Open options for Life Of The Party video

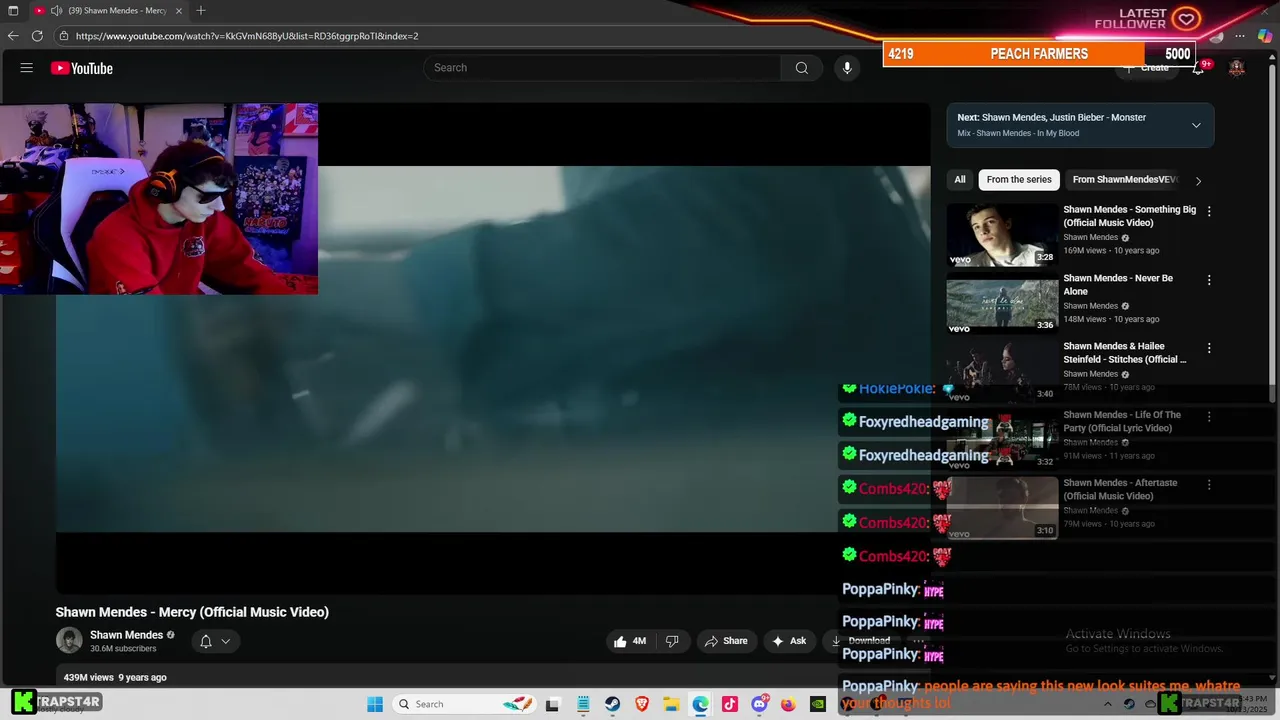(x=1209, y=416)
